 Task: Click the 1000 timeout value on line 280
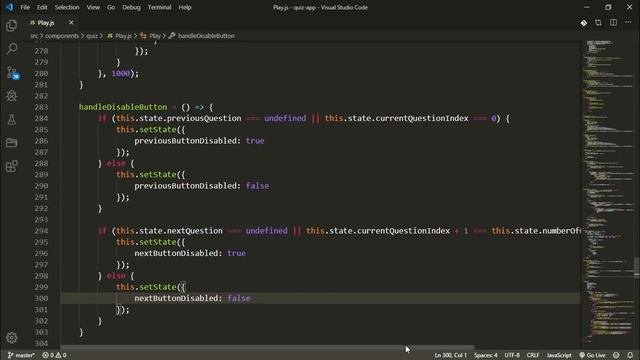pyautogui.click(x=120, y=73)
